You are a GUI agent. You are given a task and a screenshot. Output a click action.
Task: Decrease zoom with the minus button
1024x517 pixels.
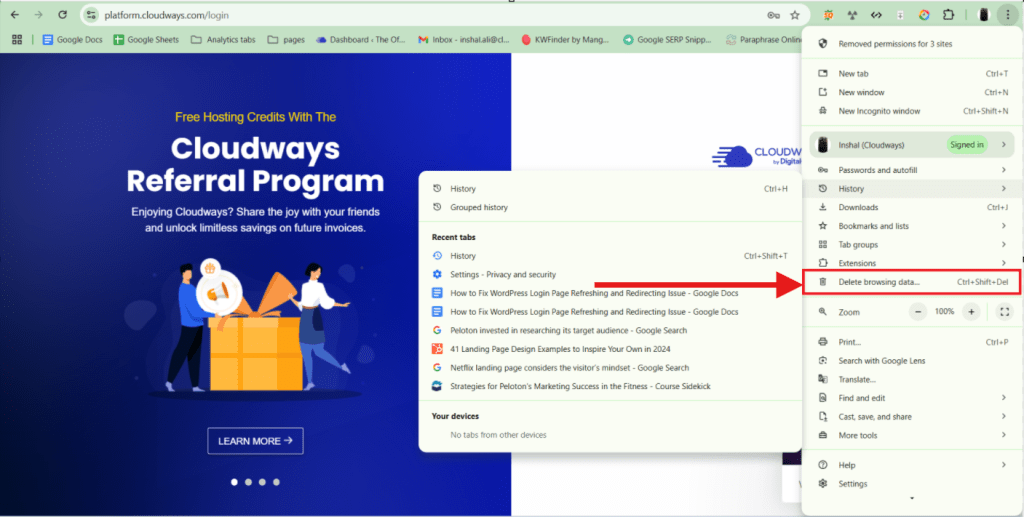pyautogui.click(x=918, y=312)
